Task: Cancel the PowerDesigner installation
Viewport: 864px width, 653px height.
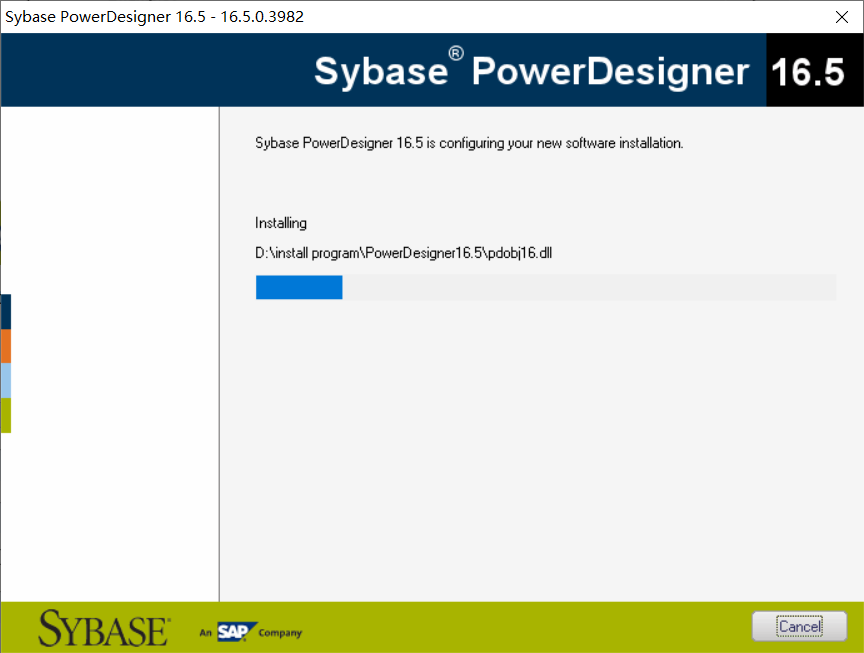Action: (x=799, y=626)
